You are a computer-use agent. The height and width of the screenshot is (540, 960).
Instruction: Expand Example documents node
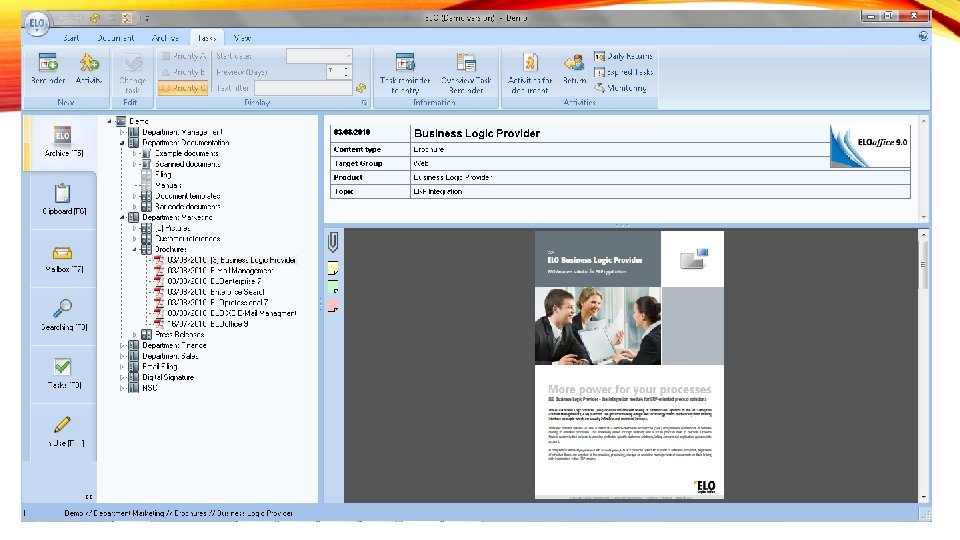[135, 154]
